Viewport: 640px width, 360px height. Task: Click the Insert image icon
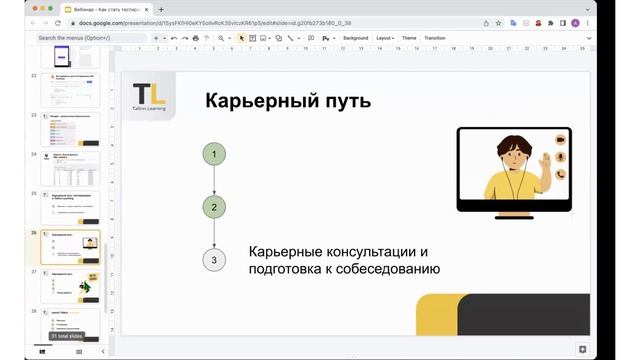pos(263,38)
